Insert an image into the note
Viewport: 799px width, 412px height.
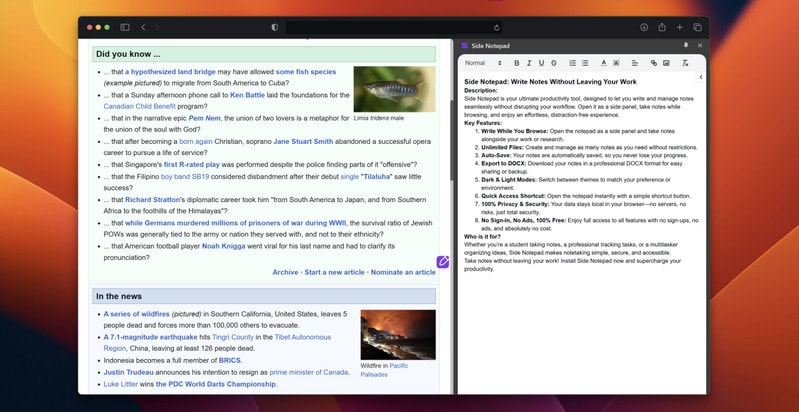pyautogui.click(x=666, y=63)
